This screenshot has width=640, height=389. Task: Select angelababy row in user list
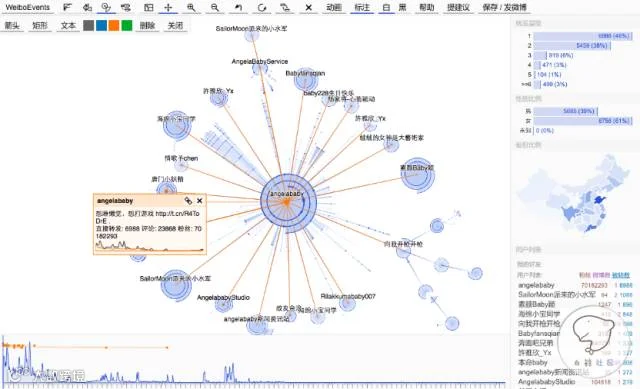pyautogui.click(x=575, y=285)
